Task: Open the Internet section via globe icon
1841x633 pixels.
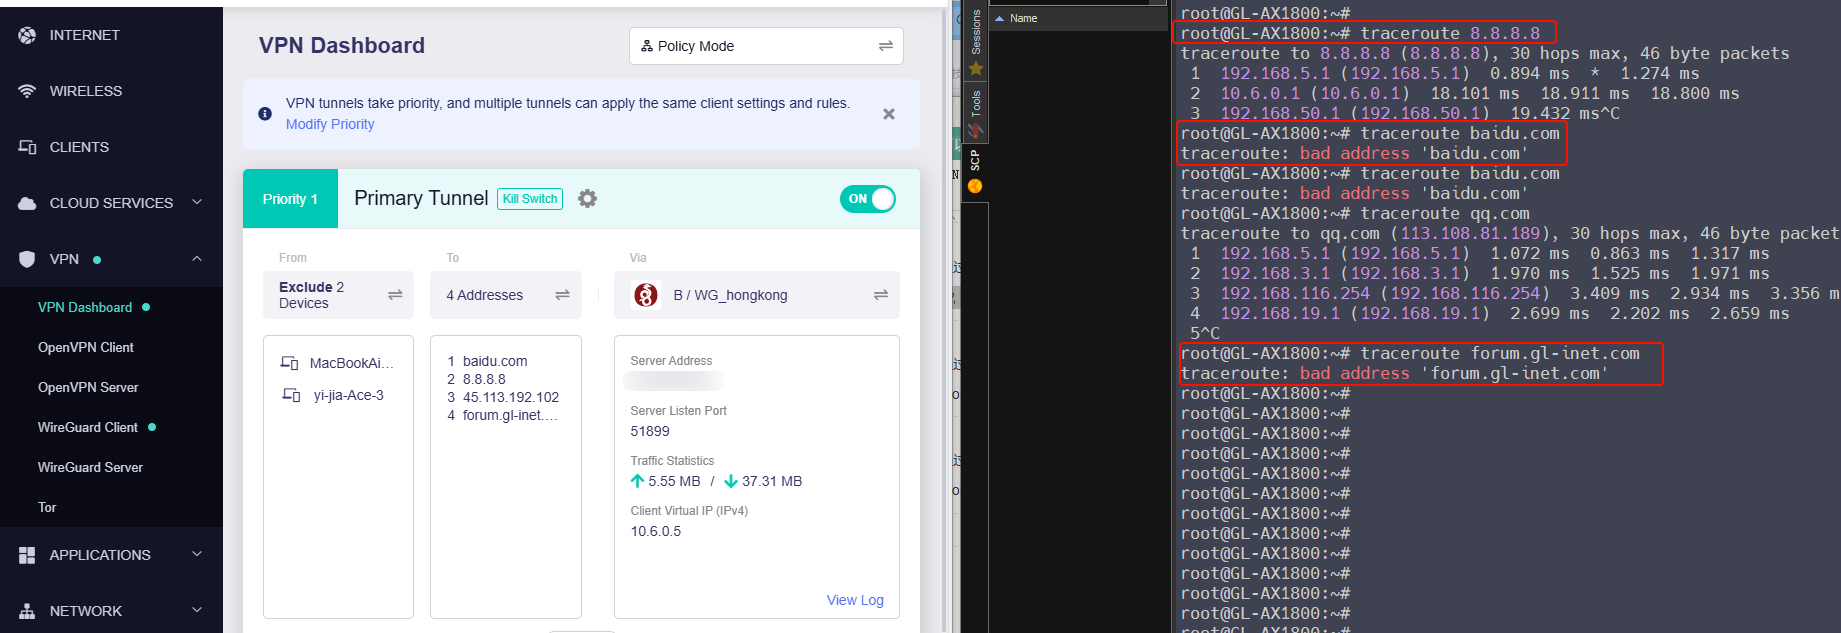Action: coord(27,35)
